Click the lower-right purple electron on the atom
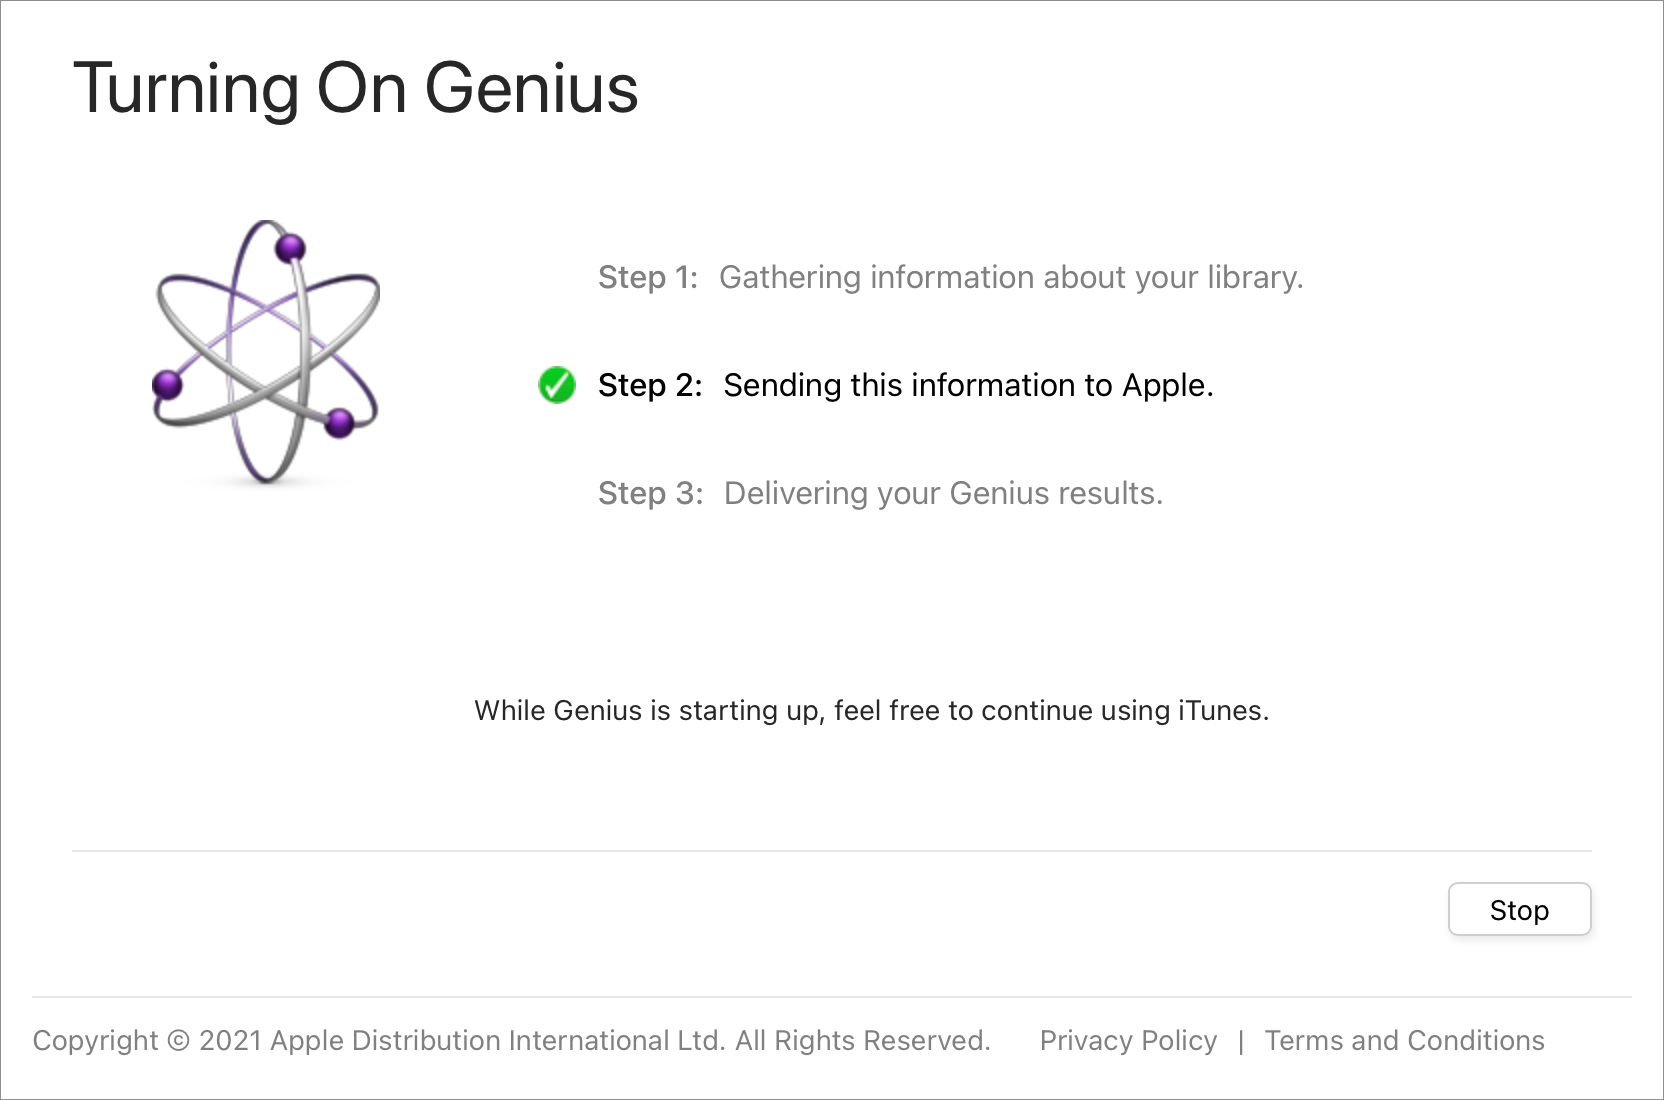Screen dimensions: 1664x1100 [x=340, y=422]
